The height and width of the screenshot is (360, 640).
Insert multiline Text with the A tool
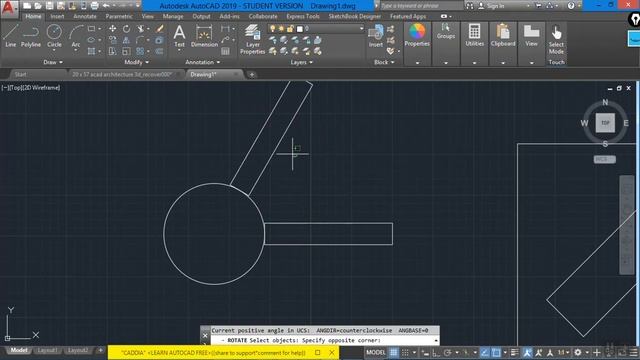(179, 36)
